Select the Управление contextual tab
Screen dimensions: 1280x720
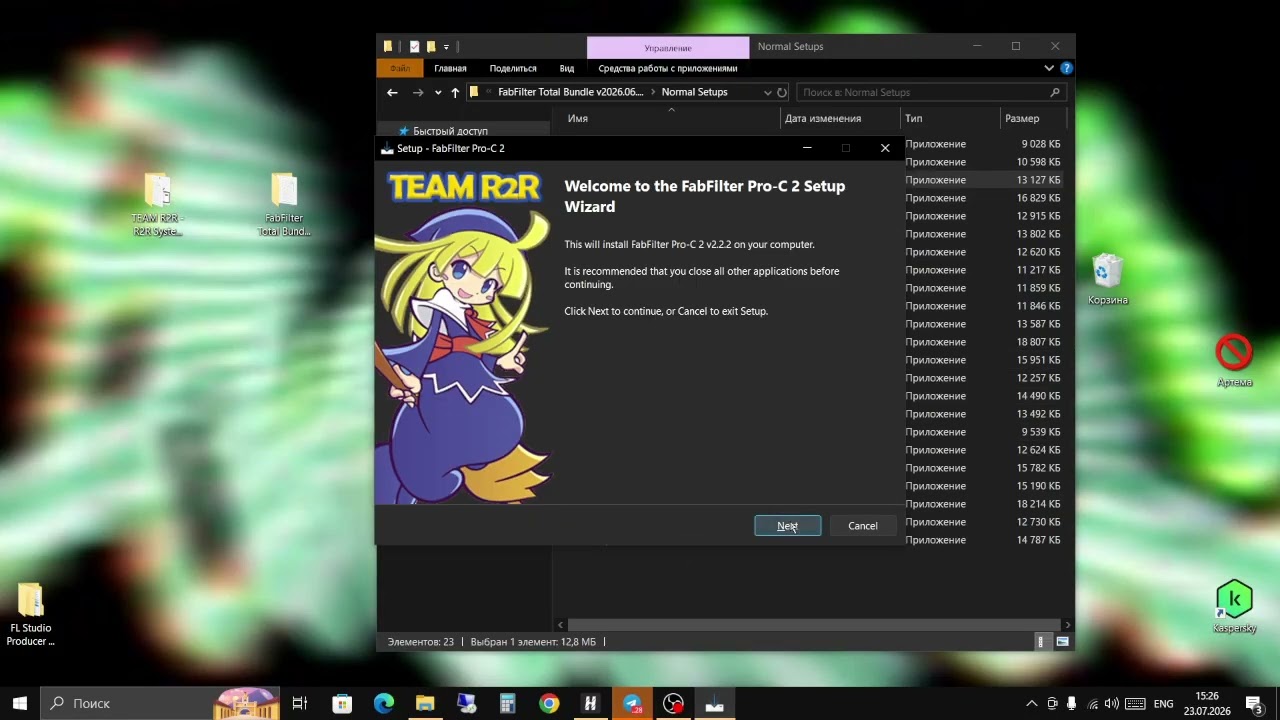(x=668, y=47)
